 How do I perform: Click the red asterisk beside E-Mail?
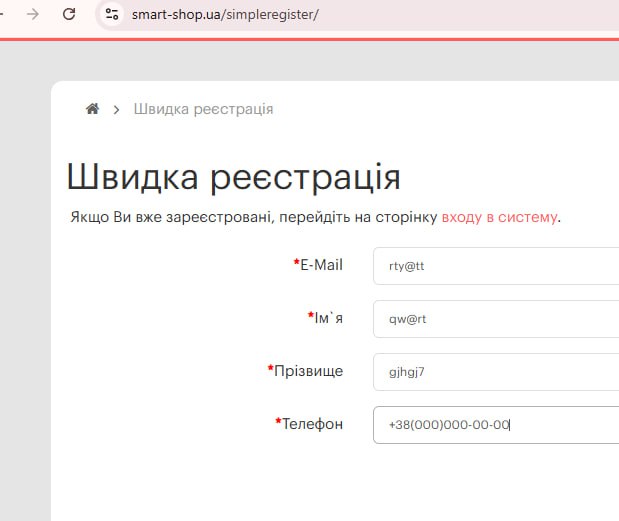coord(296,264)
